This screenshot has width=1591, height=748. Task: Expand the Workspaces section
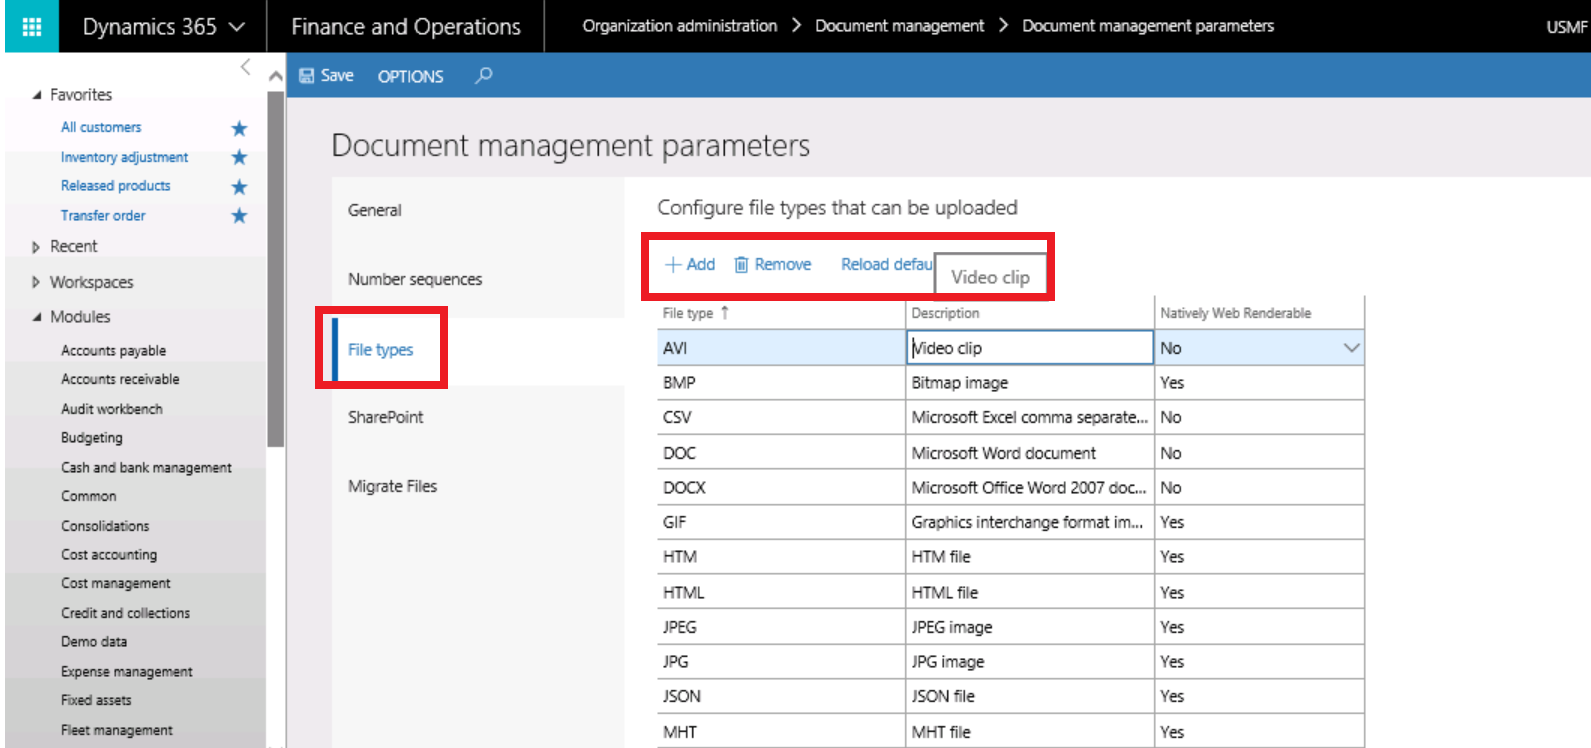pyautogui.click(x=36, y=282)
